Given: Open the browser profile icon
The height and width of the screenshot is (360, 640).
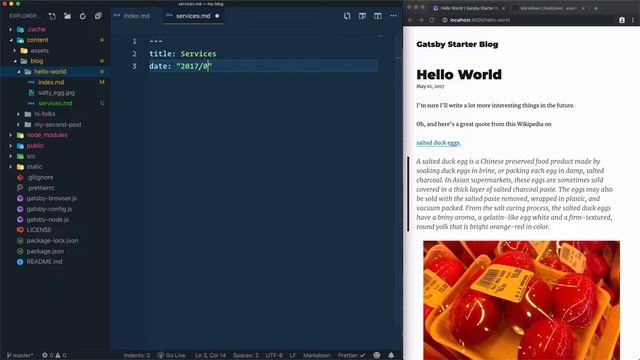Looking at the screenshot, I should tap(622, 20).
